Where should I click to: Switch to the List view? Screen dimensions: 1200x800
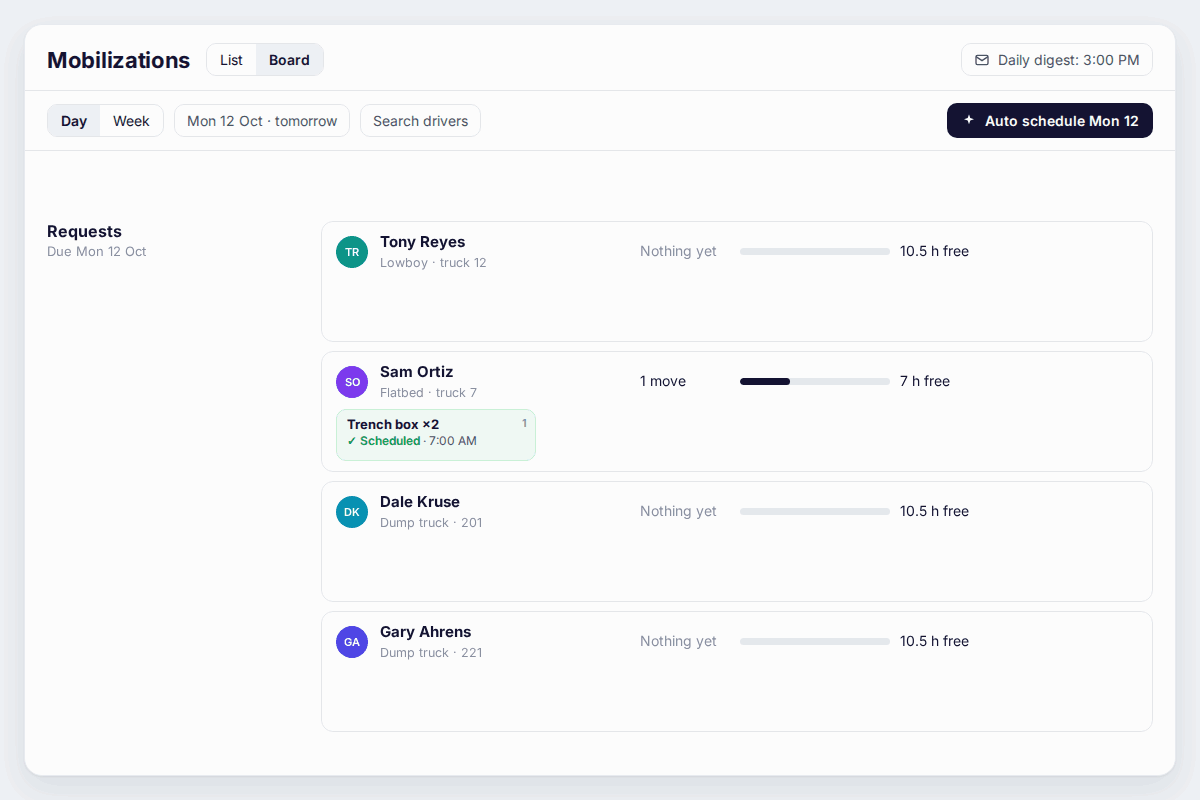(x=231, y=60)
